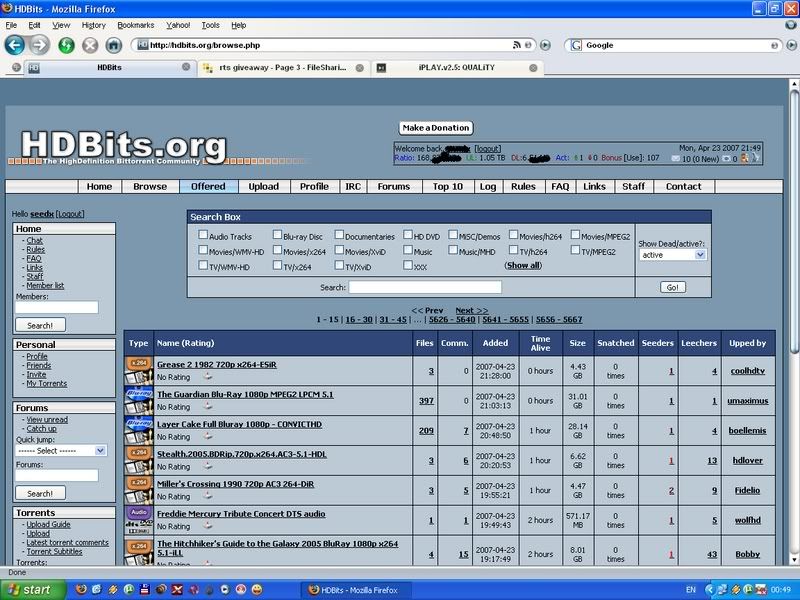
Task: Click the Forward navigation arrow
Action: (x=39, y=45)
